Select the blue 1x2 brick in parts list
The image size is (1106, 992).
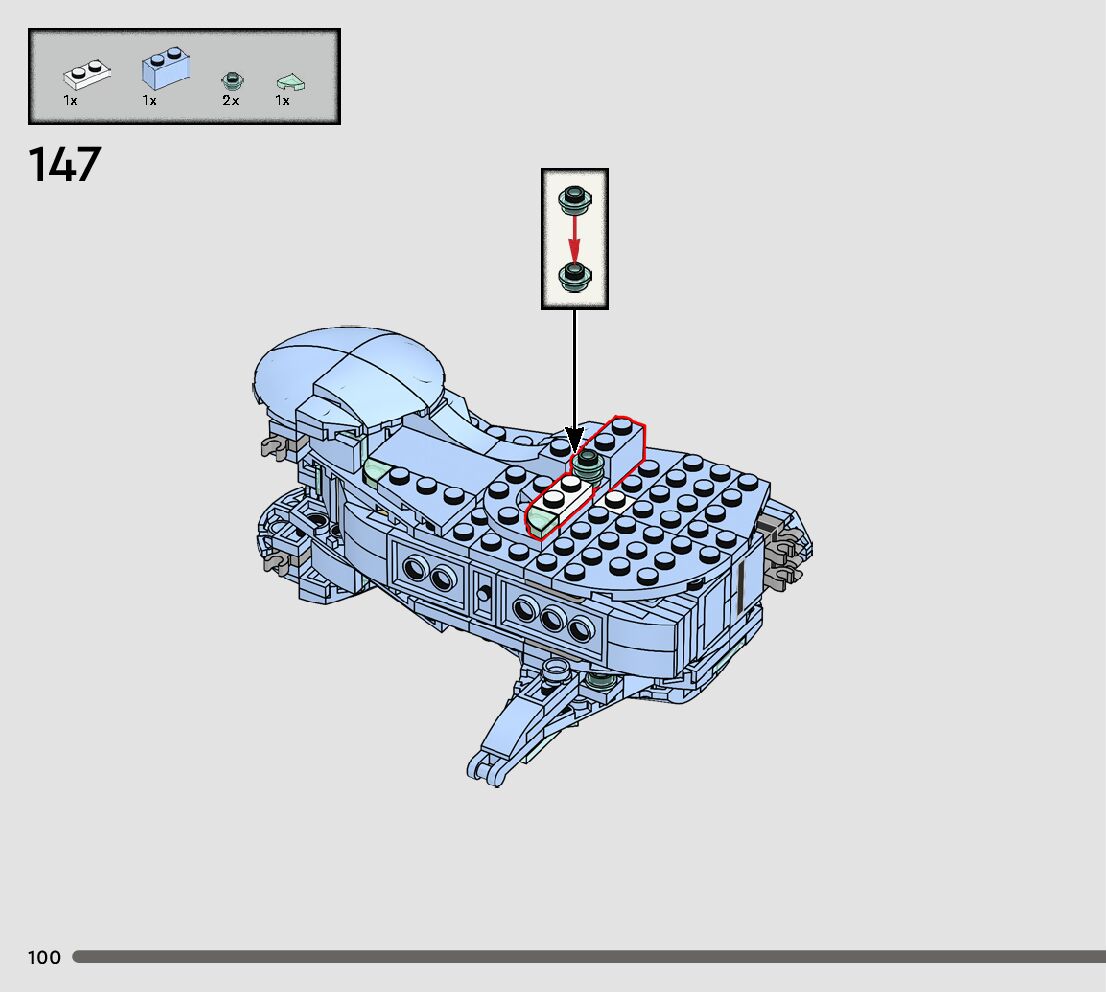coord(165,69)
